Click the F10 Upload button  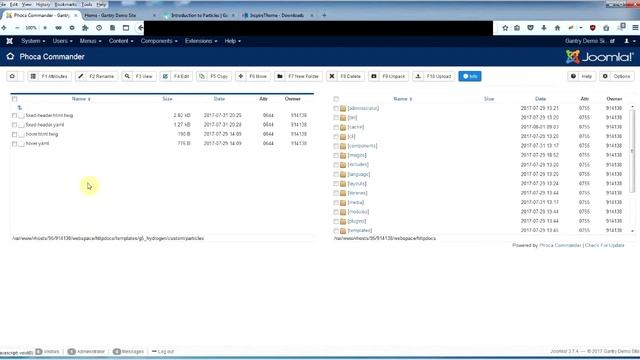click(x=434, y=76)
